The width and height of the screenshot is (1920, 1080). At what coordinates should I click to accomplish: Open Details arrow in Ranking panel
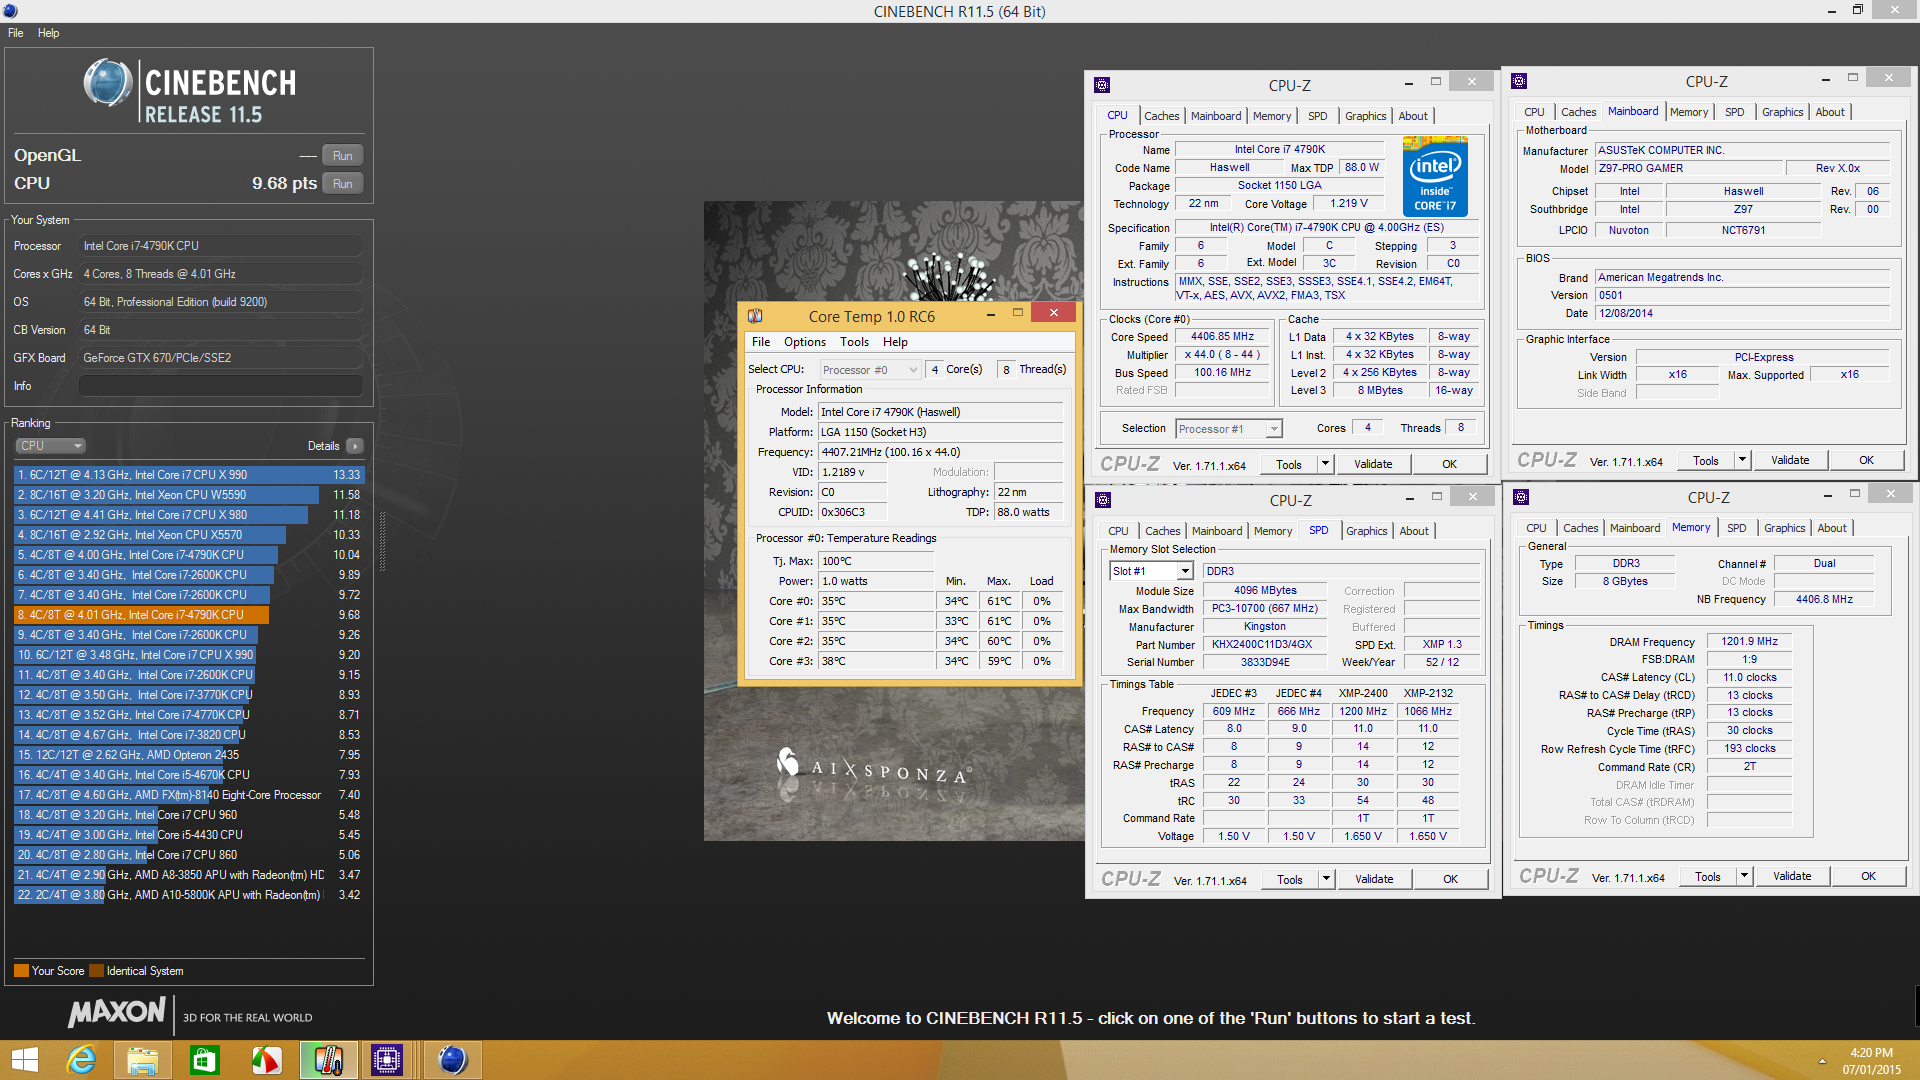point(355,446)
